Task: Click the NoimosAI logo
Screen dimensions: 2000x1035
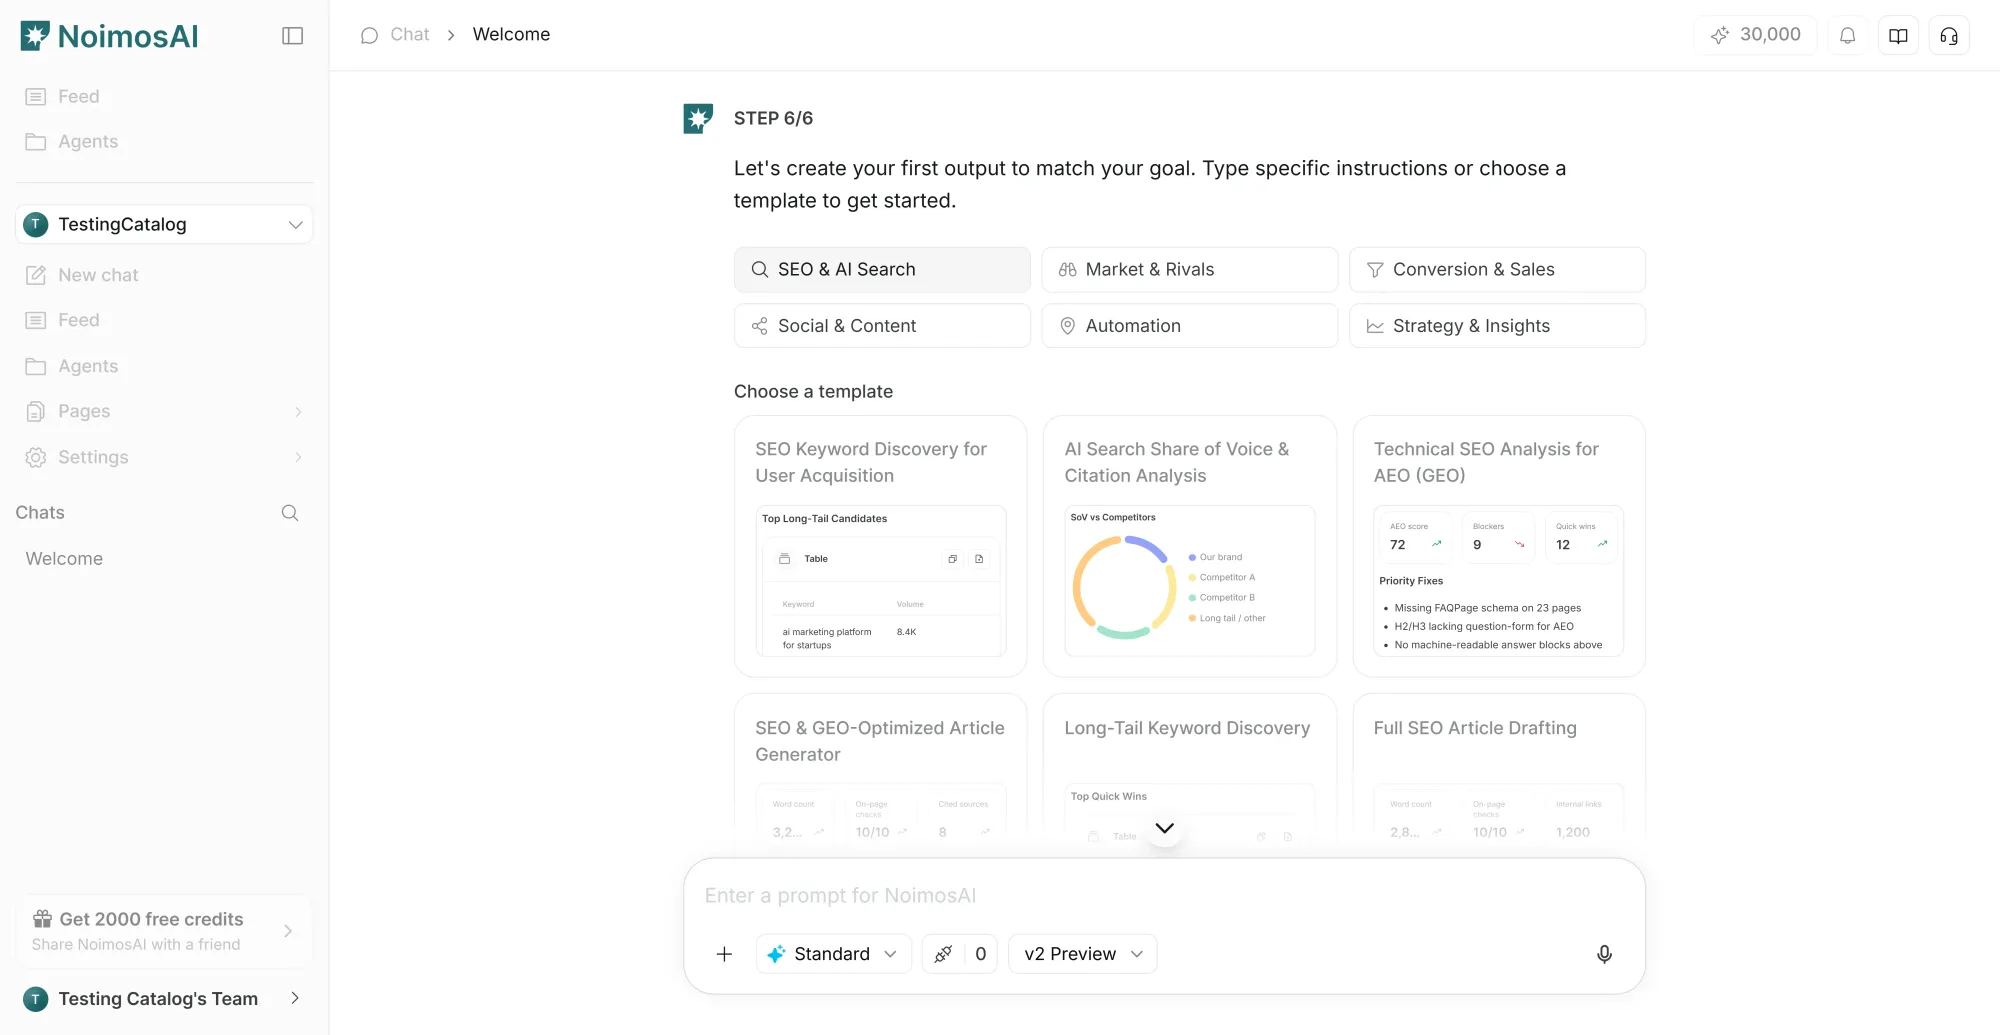Action: [x=110, y=36]
